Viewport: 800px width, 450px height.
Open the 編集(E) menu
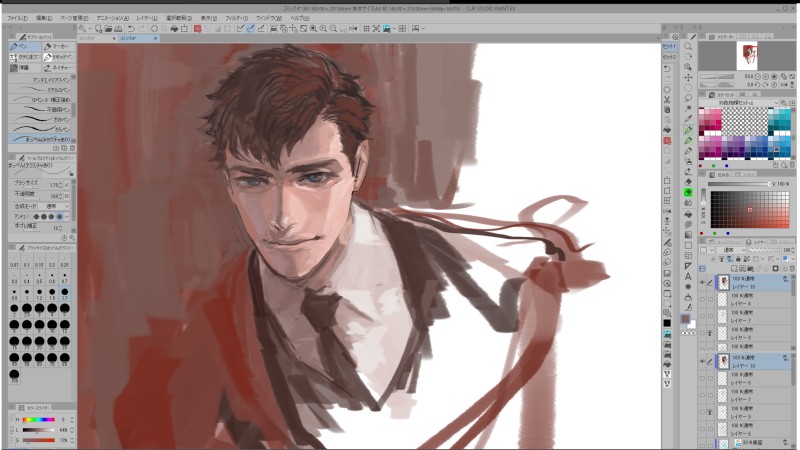click(x=44, y=18)
